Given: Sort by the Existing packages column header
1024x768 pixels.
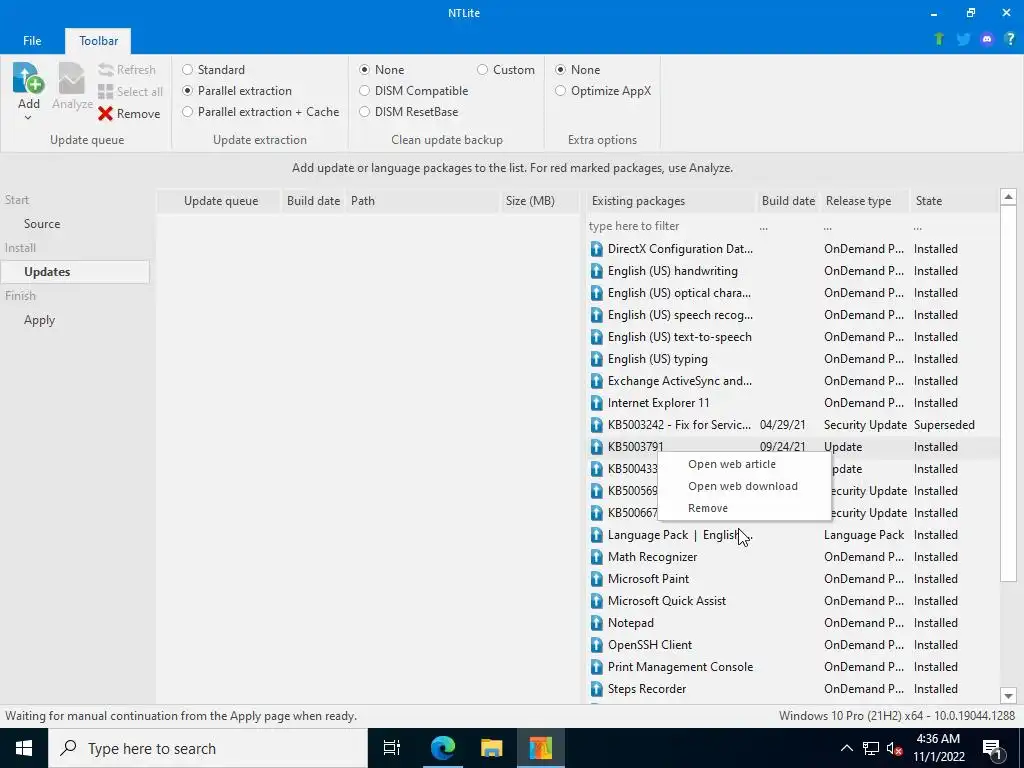Looking at the screenshot, I should [x=671, y=201].
